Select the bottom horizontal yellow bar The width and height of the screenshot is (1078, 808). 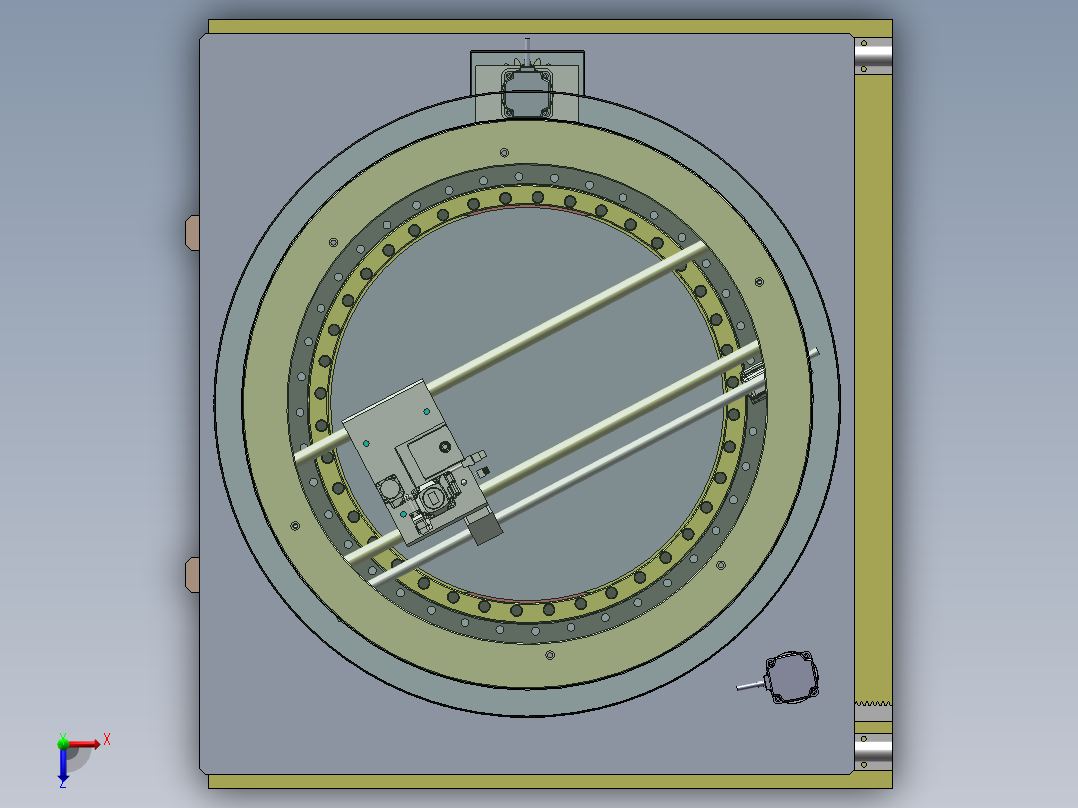[x=550, y=781]
